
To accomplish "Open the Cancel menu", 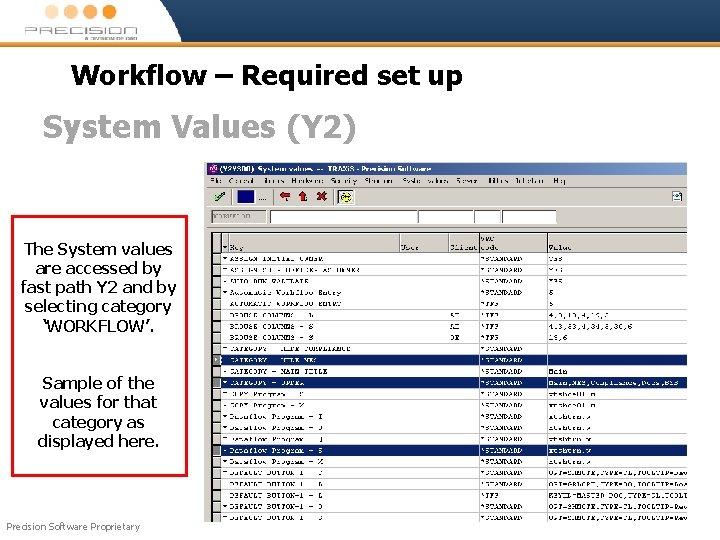I will click(x=241, y=180).
